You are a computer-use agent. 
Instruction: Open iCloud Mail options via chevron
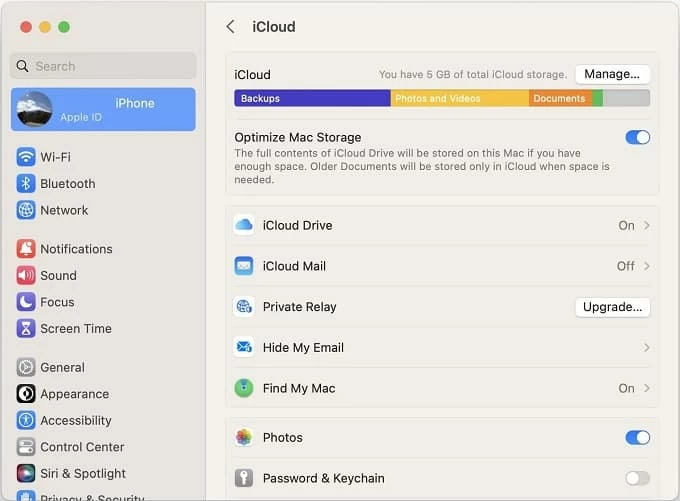[x=647, y=266]
